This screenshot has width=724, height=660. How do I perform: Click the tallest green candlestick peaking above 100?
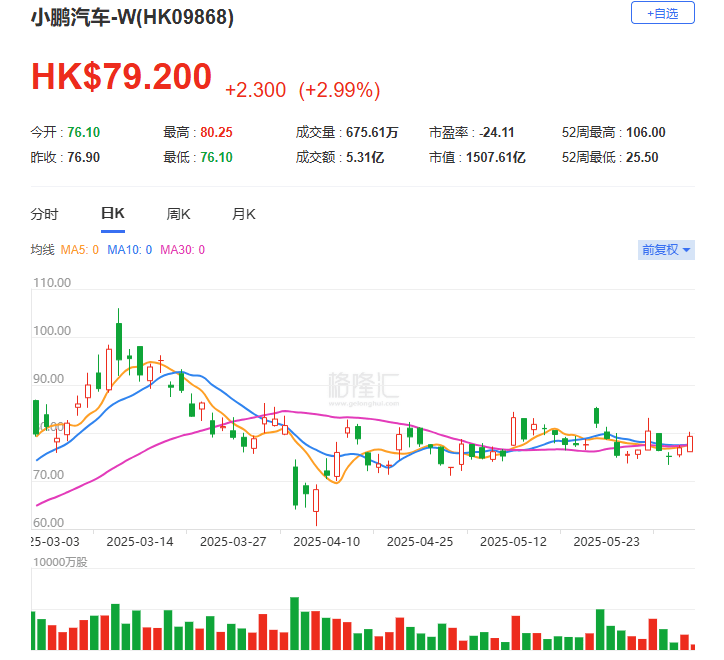(x=119, y=341)
